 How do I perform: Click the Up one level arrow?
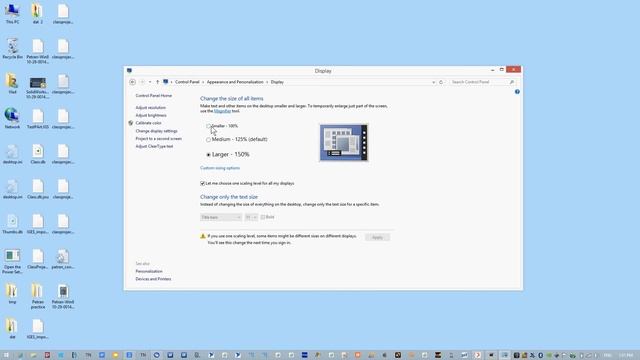click(x=158, y=82)
